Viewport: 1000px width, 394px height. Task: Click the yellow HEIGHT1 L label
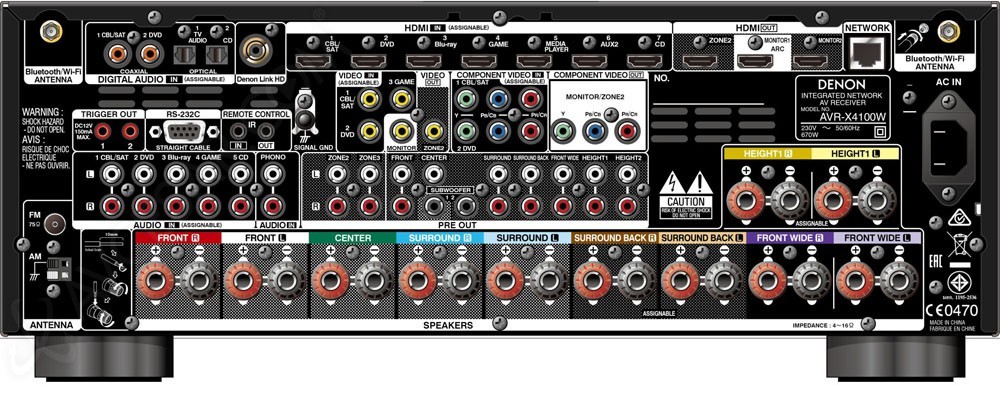point(855,154)
